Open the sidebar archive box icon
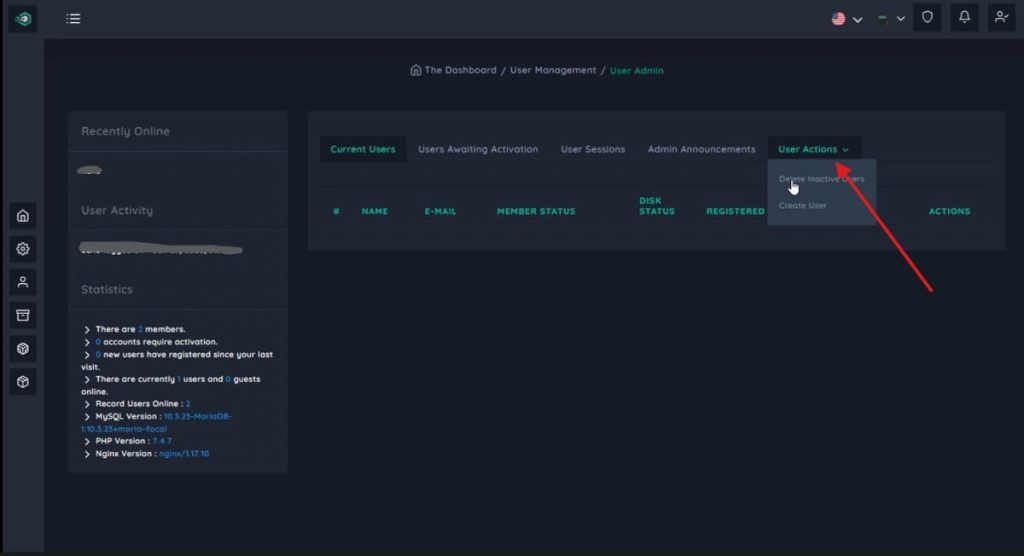 23,316
